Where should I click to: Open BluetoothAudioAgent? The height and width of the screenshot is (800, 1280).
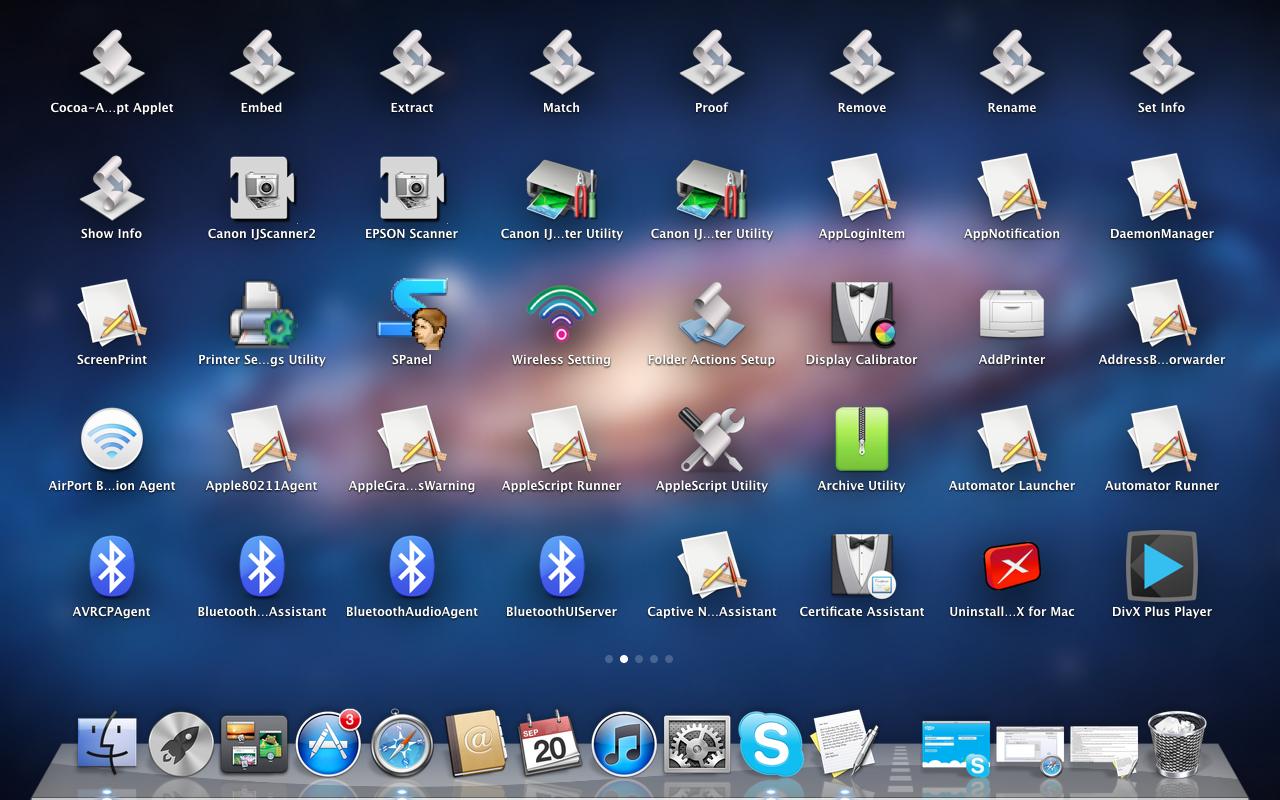coord(412,566)
